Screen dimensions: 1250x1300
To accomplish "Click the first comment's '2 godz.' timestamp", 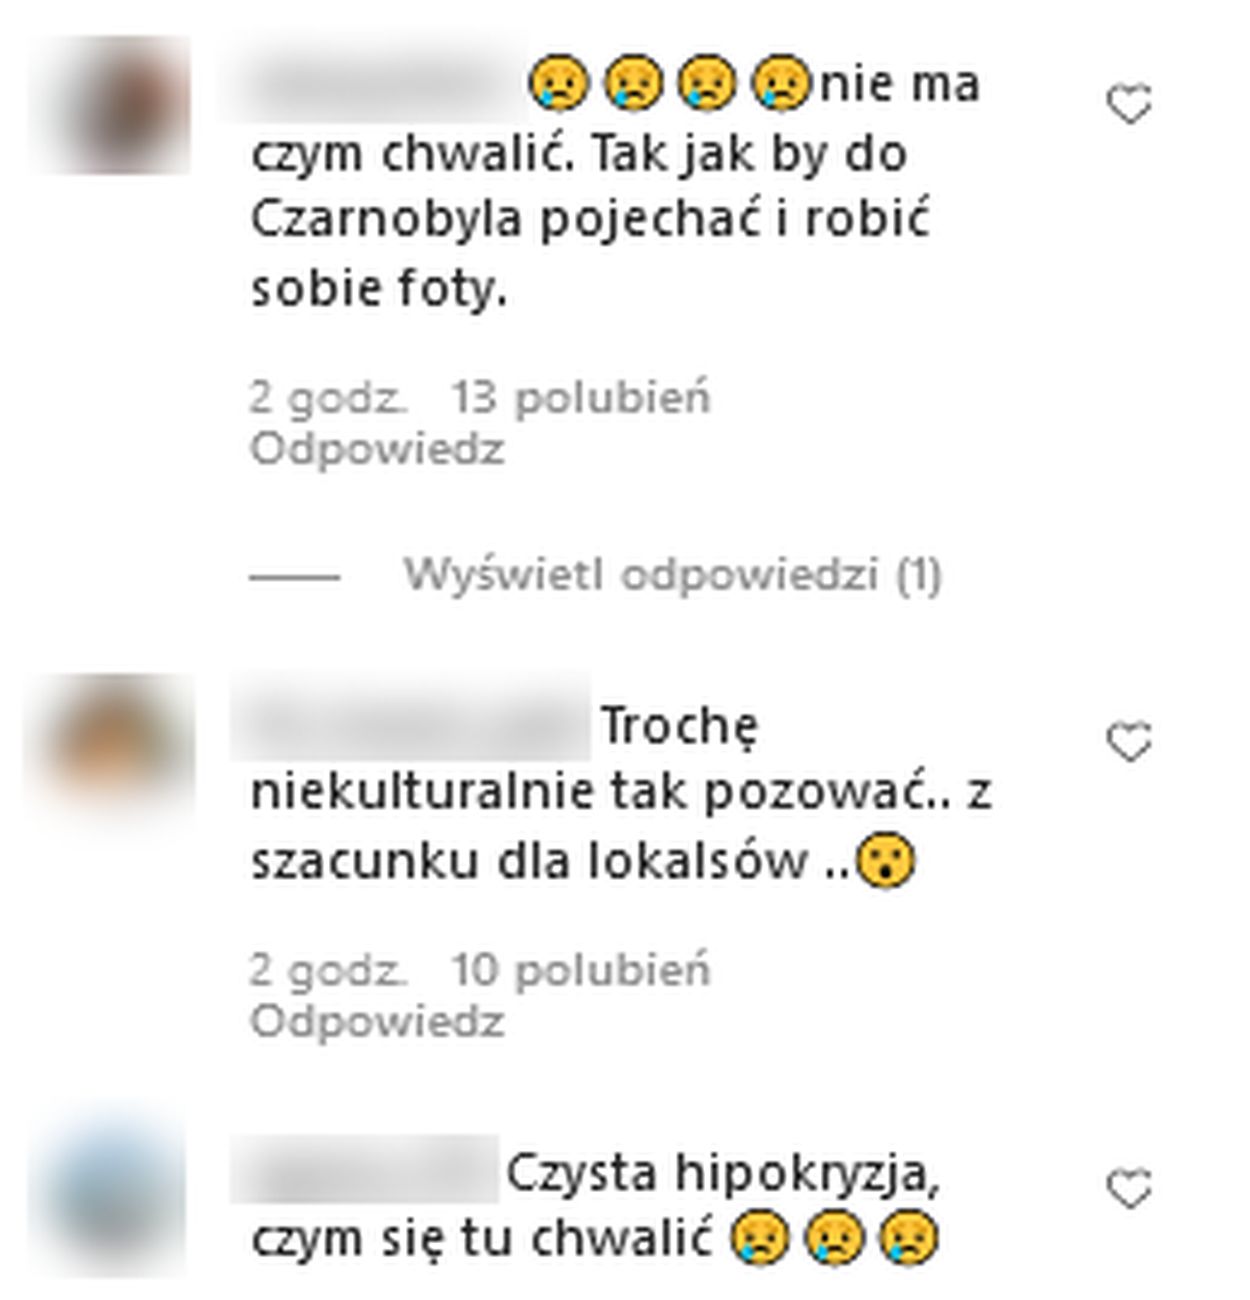I will pos(329,398).
